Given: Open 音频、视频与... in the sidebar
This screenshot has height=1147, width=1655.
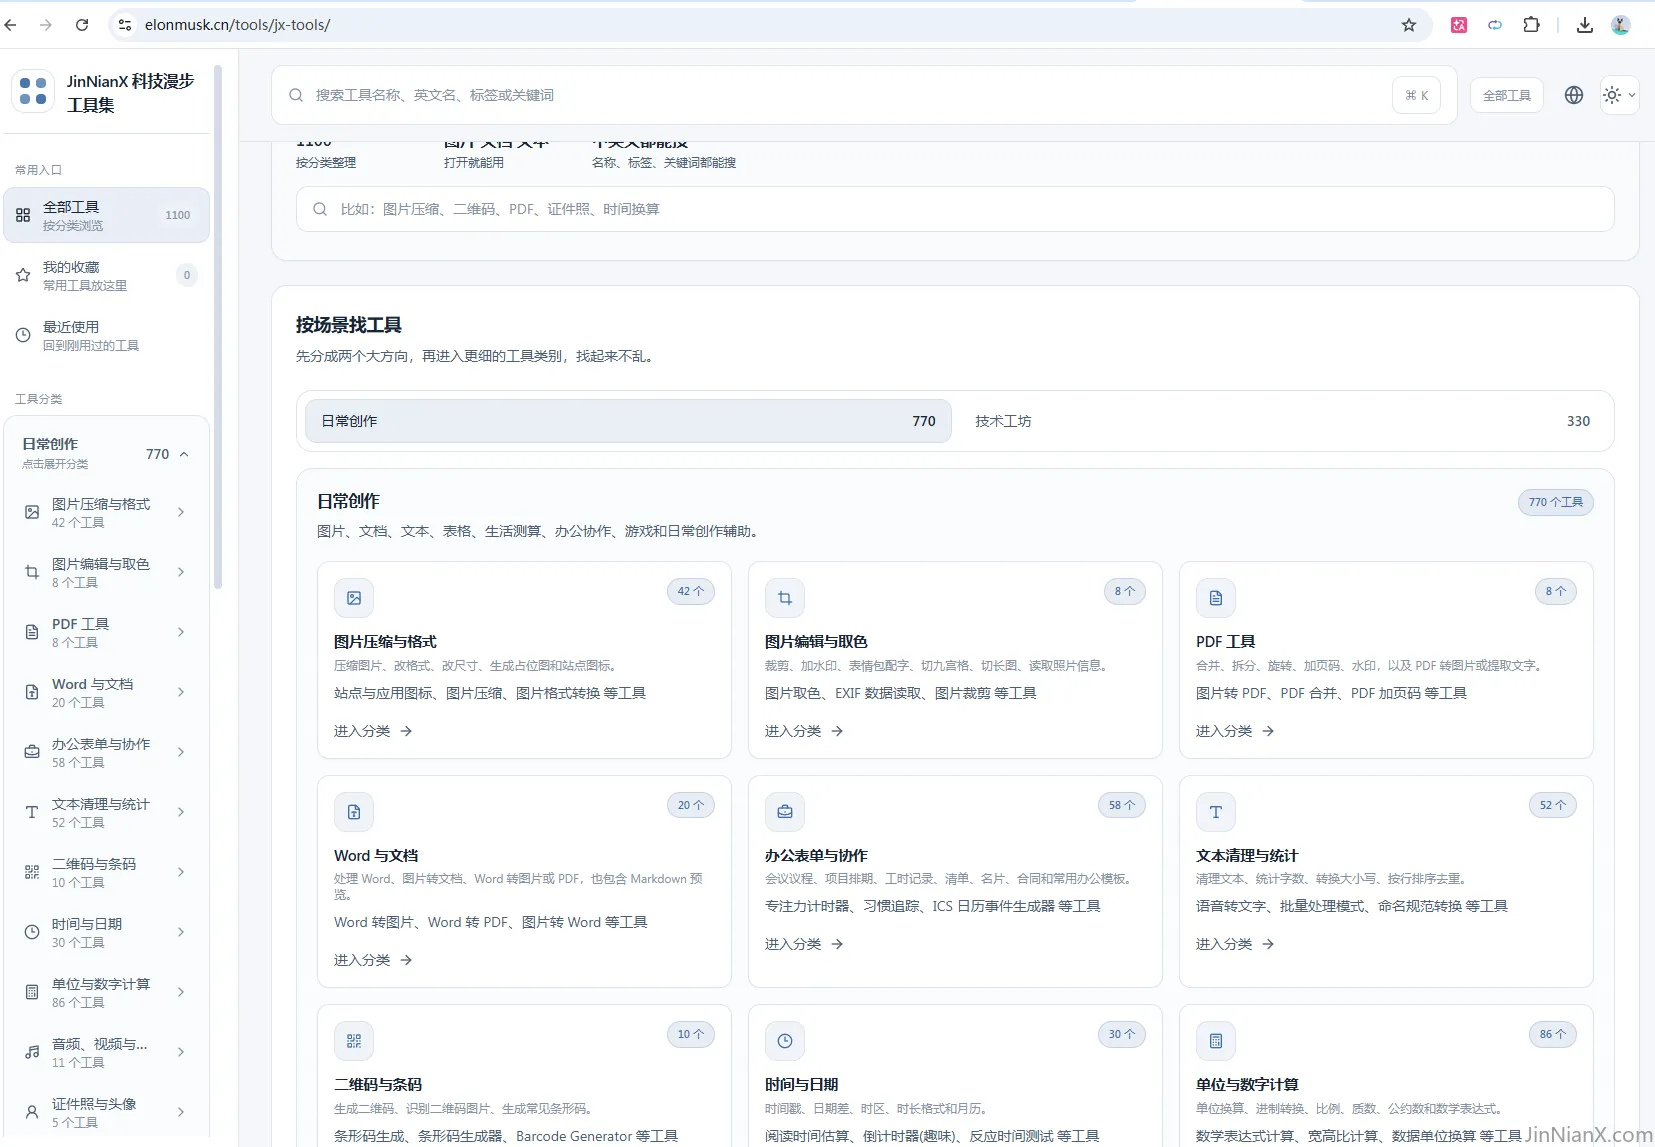Looking at the screenshot, I should (x=105, y=1052).
